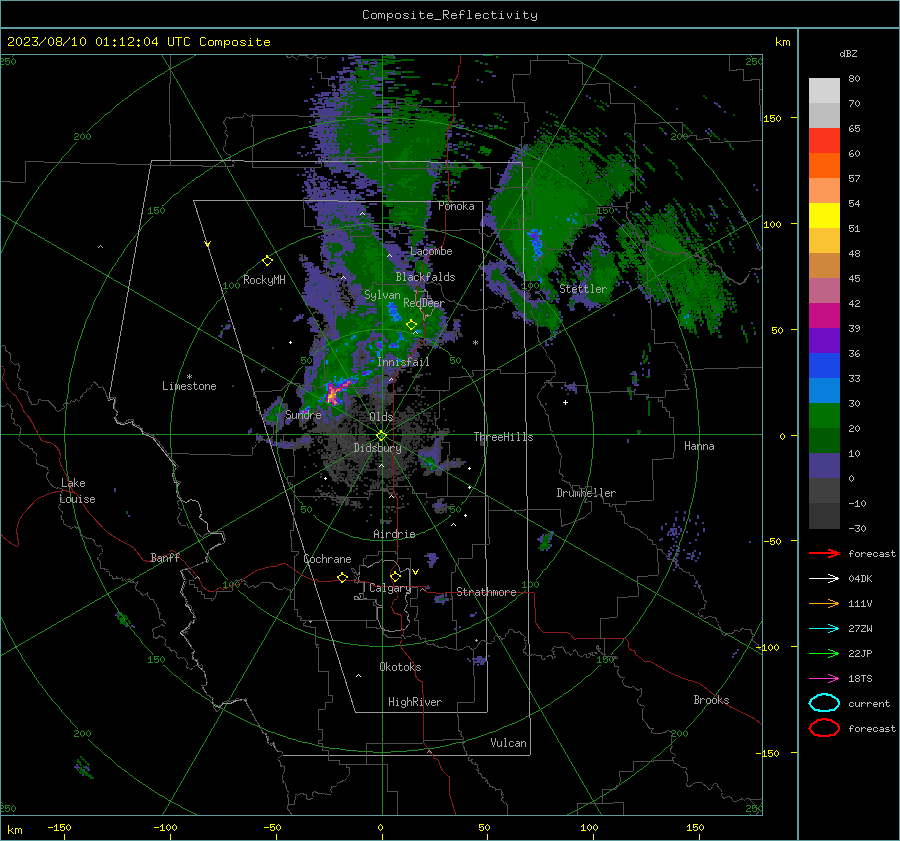The height and width of the screenshot is (841, 900).
Task: Click the Sylvan label
Action: tap(382, 295)
